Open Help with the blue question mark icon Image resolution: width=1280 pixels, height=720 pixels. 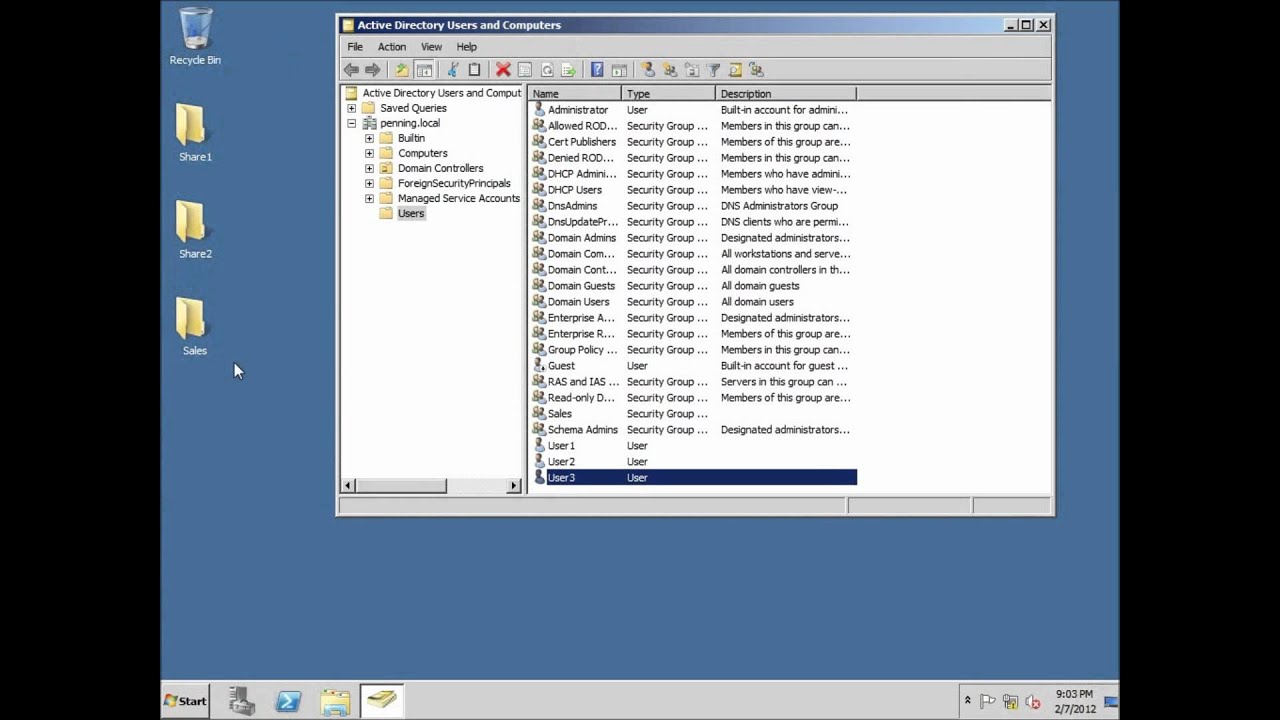point(597,70)
